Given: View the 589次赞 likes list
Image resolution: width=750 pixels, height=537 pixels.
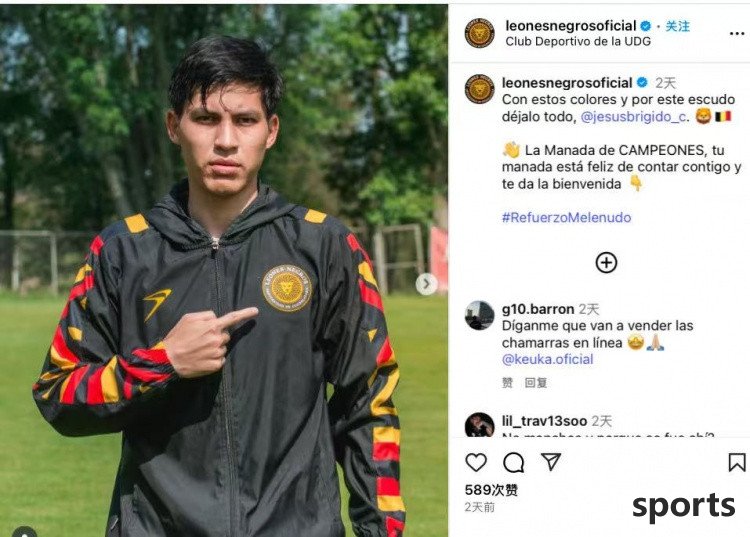Looking at the screenshot, I should pyautogui.click(x=491, y=490).
